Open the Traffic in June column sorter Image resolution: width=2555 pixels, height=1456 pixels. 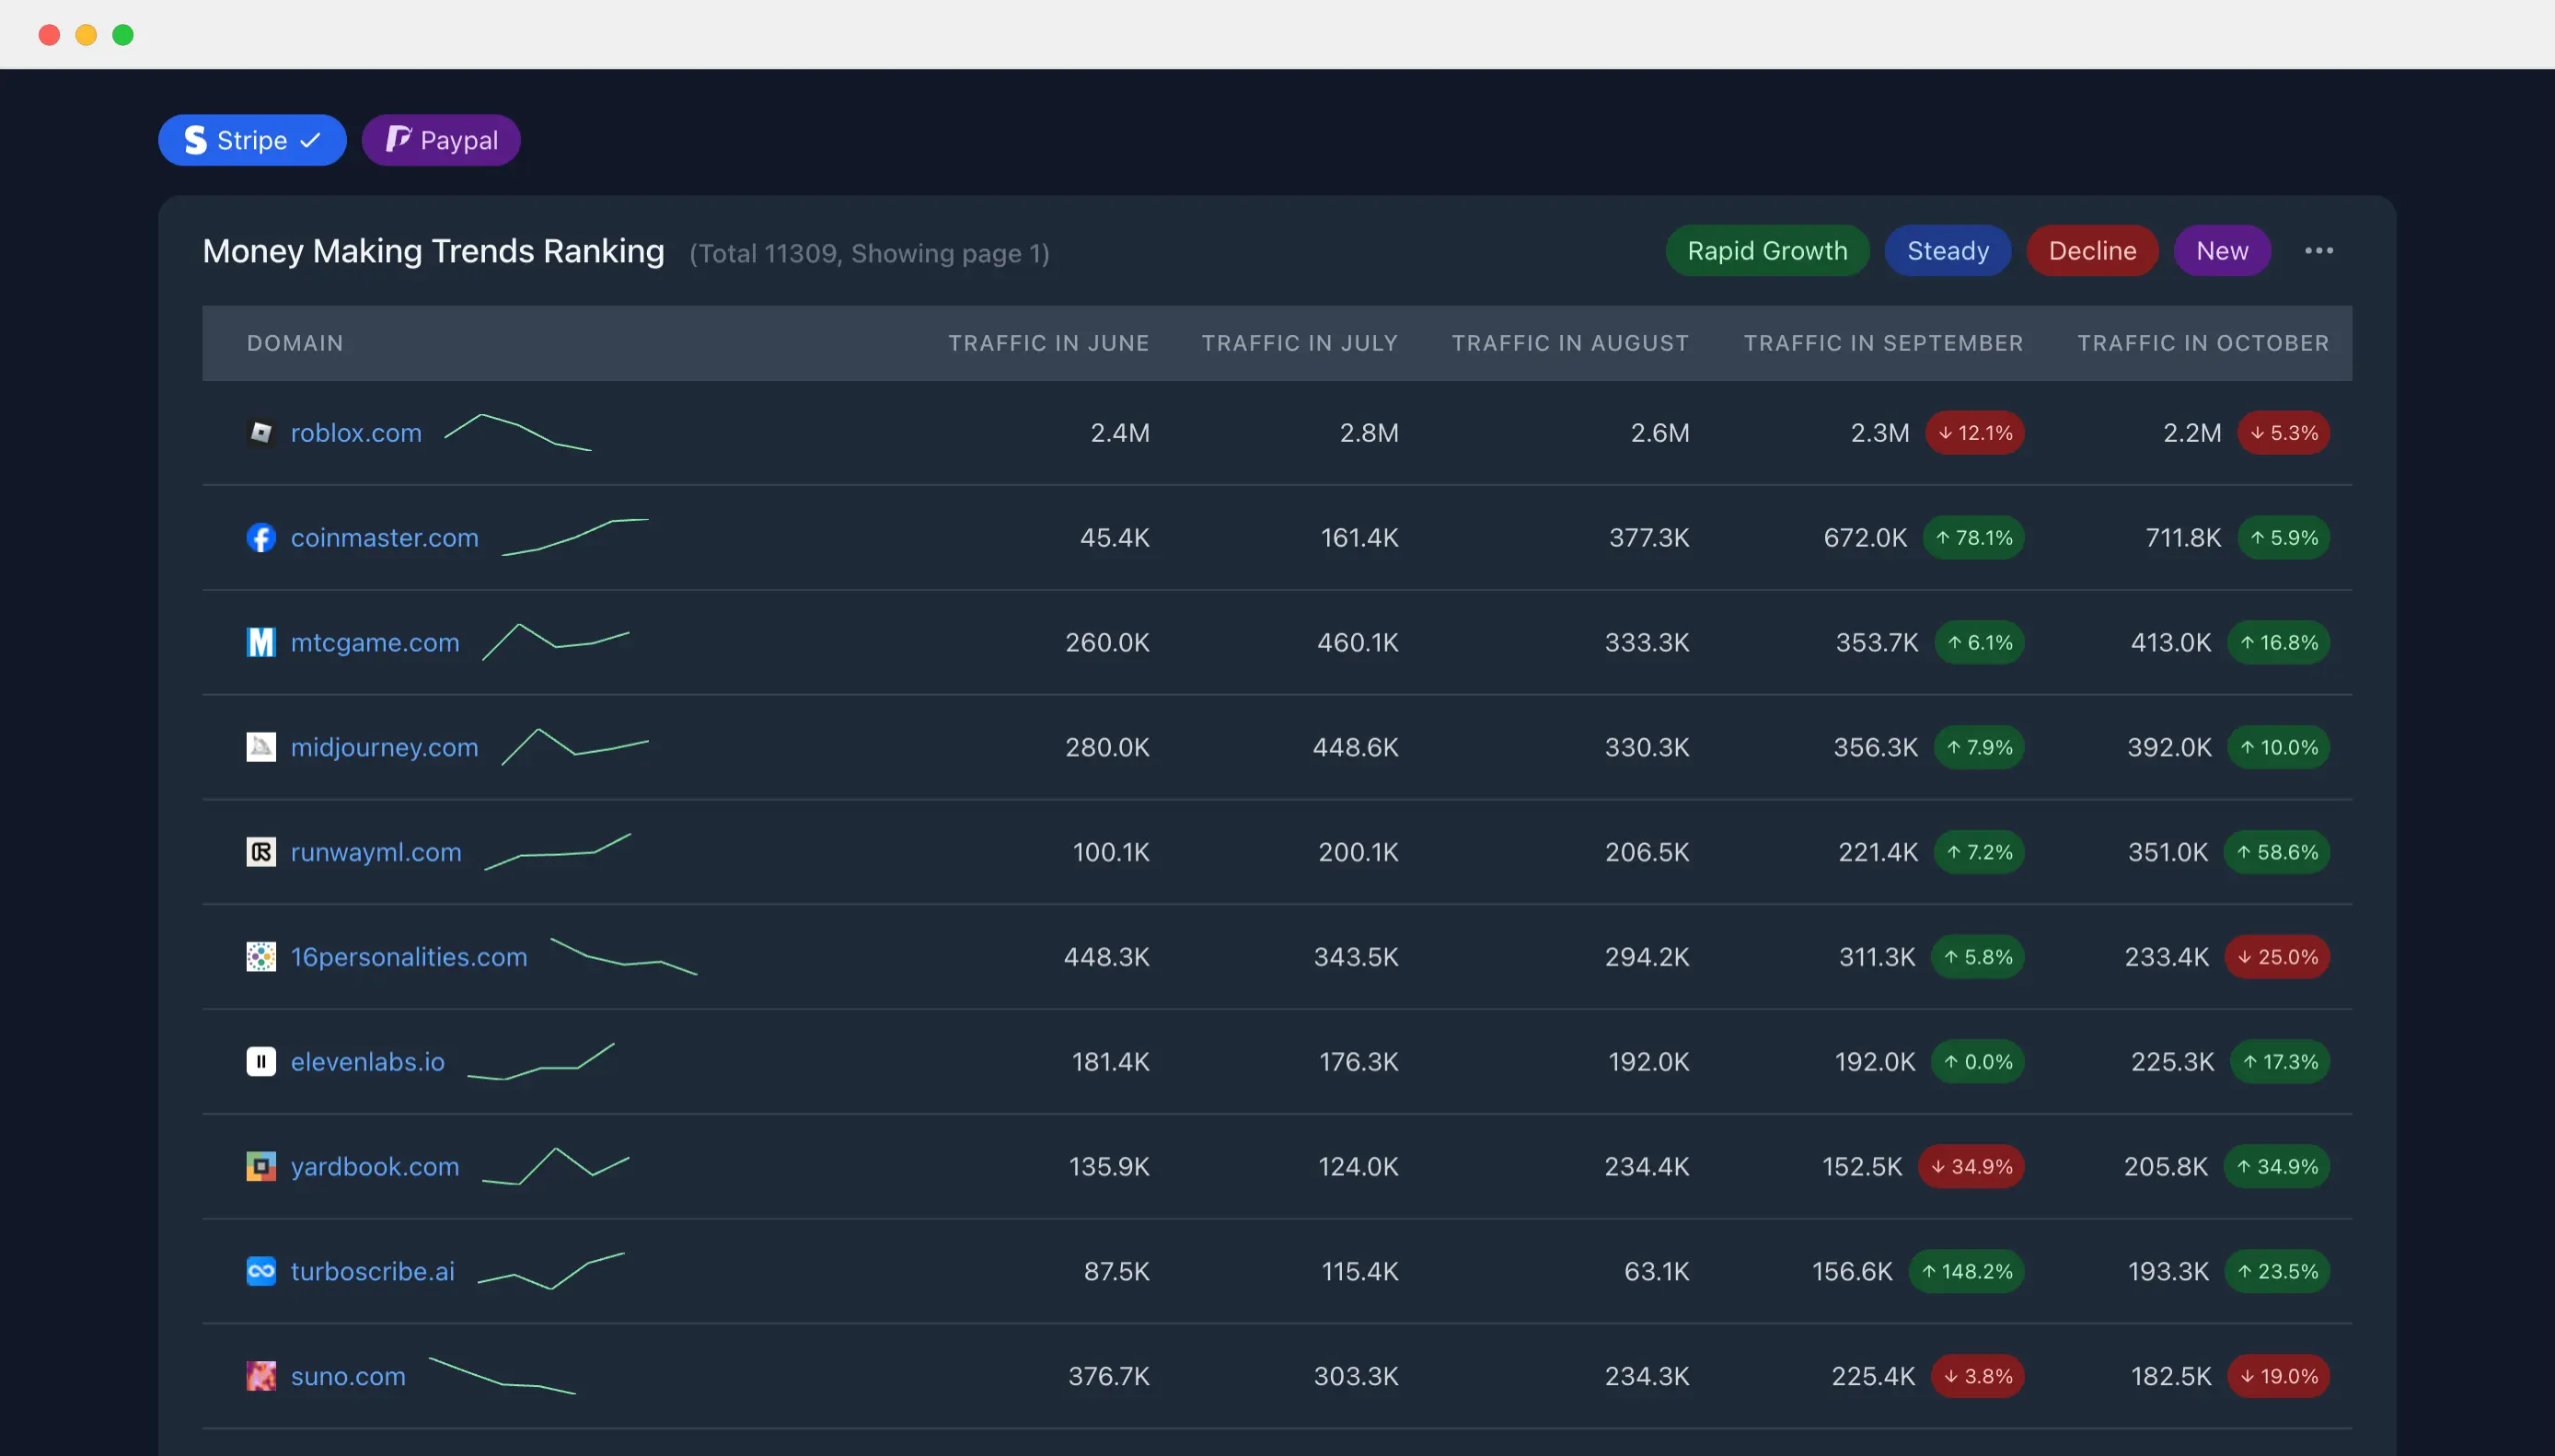tap(1047, 342)
